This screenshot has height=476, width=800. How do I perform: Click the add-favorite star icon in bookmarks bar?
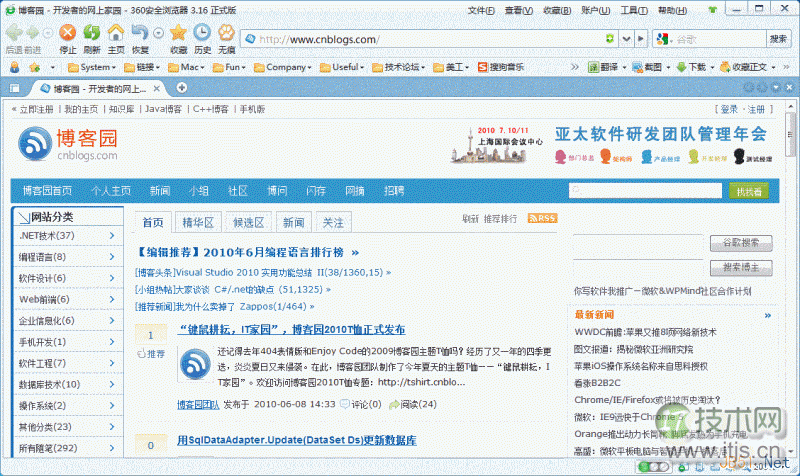(x=35, y=67)
